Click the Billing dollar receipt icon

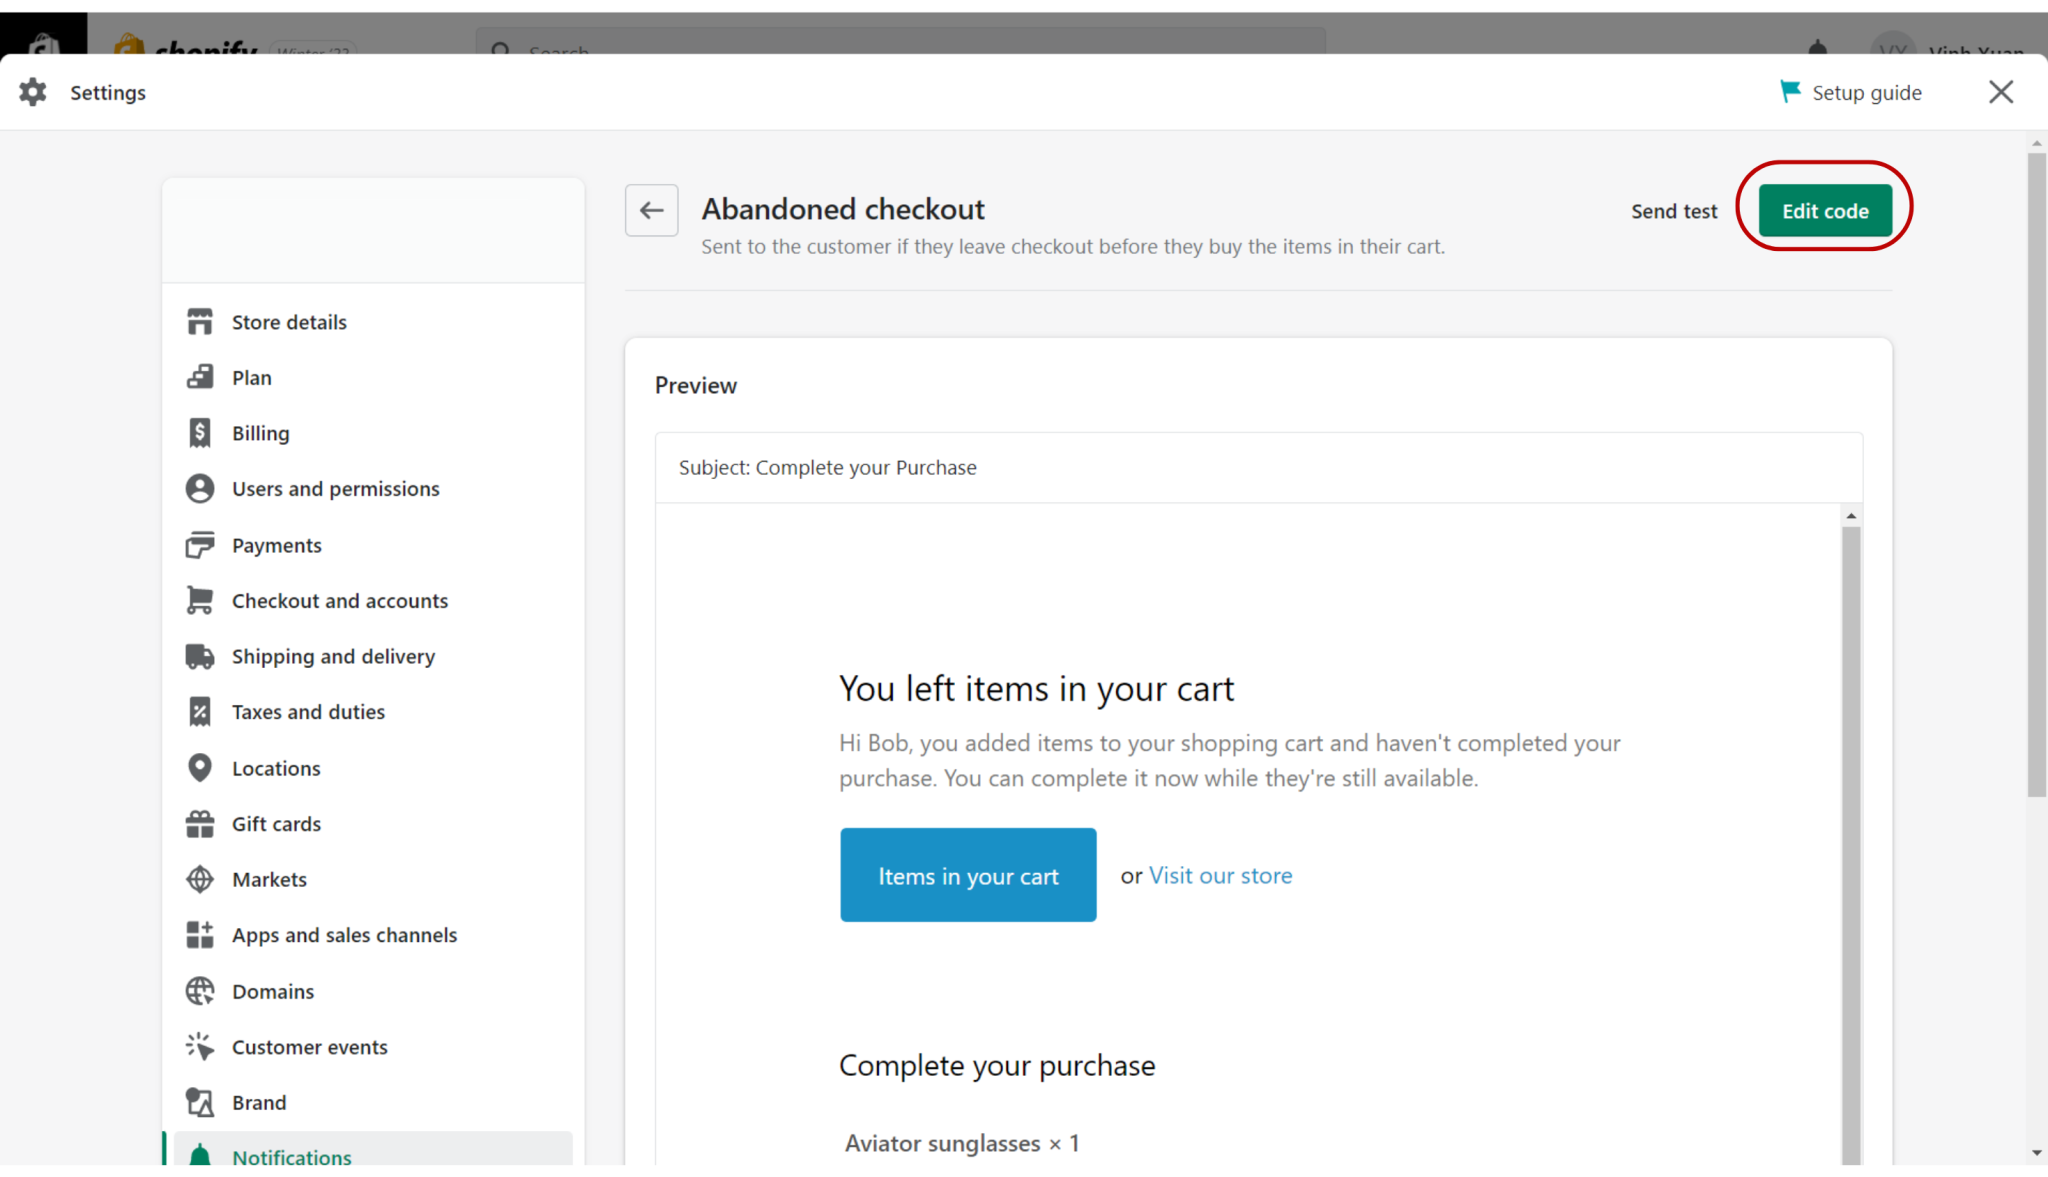(200, 433)
